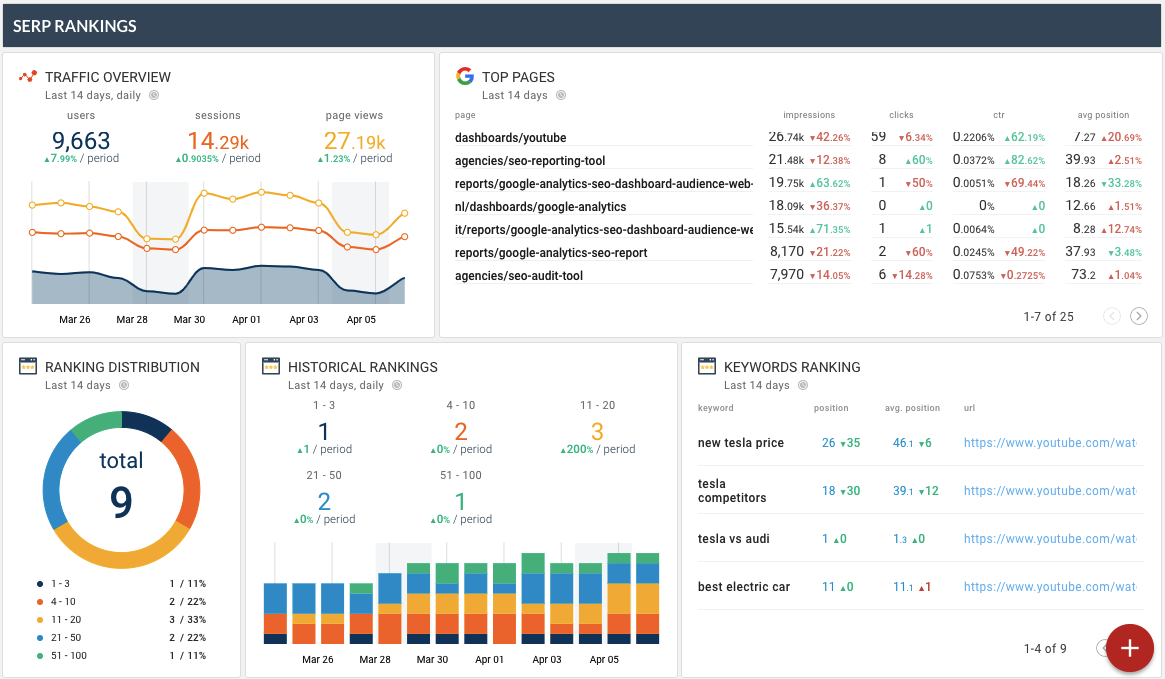Click the keyword 'tesla competitors'
Screen dimensions: 1165x679
tap(732, 491)
